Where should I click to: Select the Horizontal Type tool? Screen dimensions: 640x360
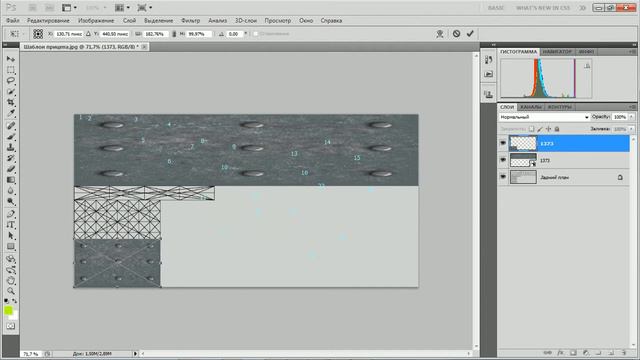click(11, 225)
